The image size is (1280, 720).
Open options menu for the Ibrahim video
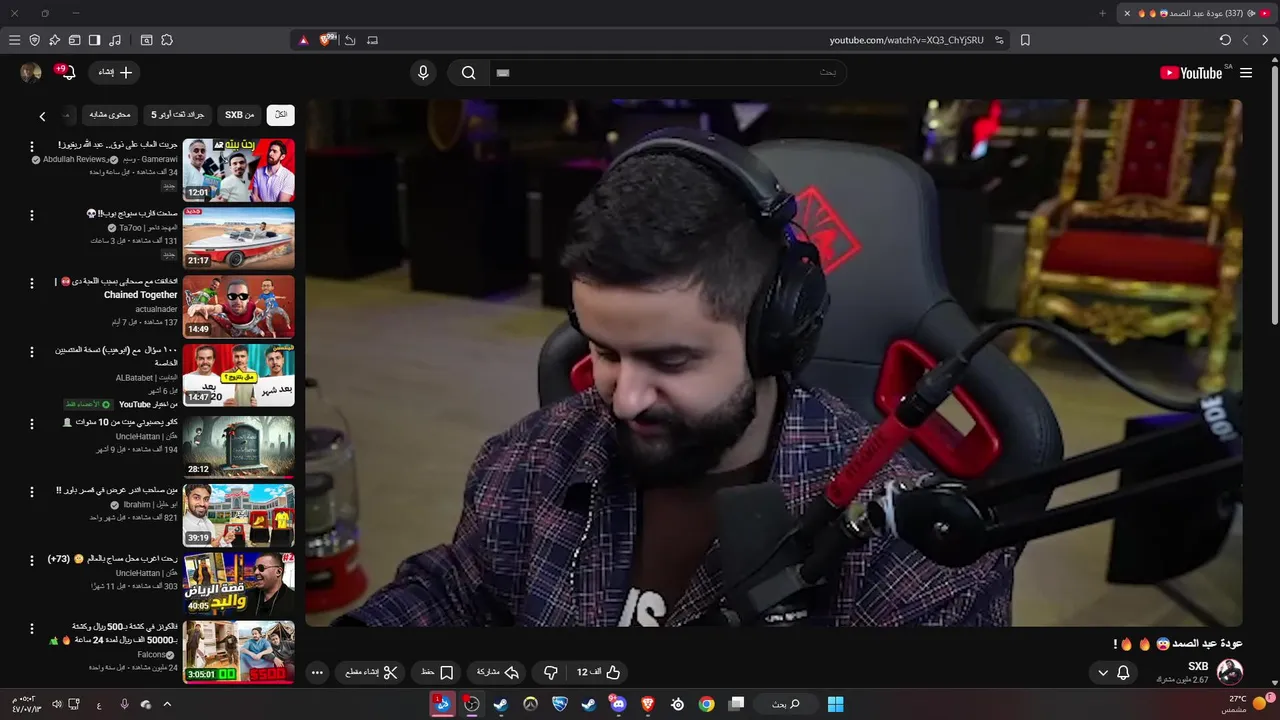[31, 492]
